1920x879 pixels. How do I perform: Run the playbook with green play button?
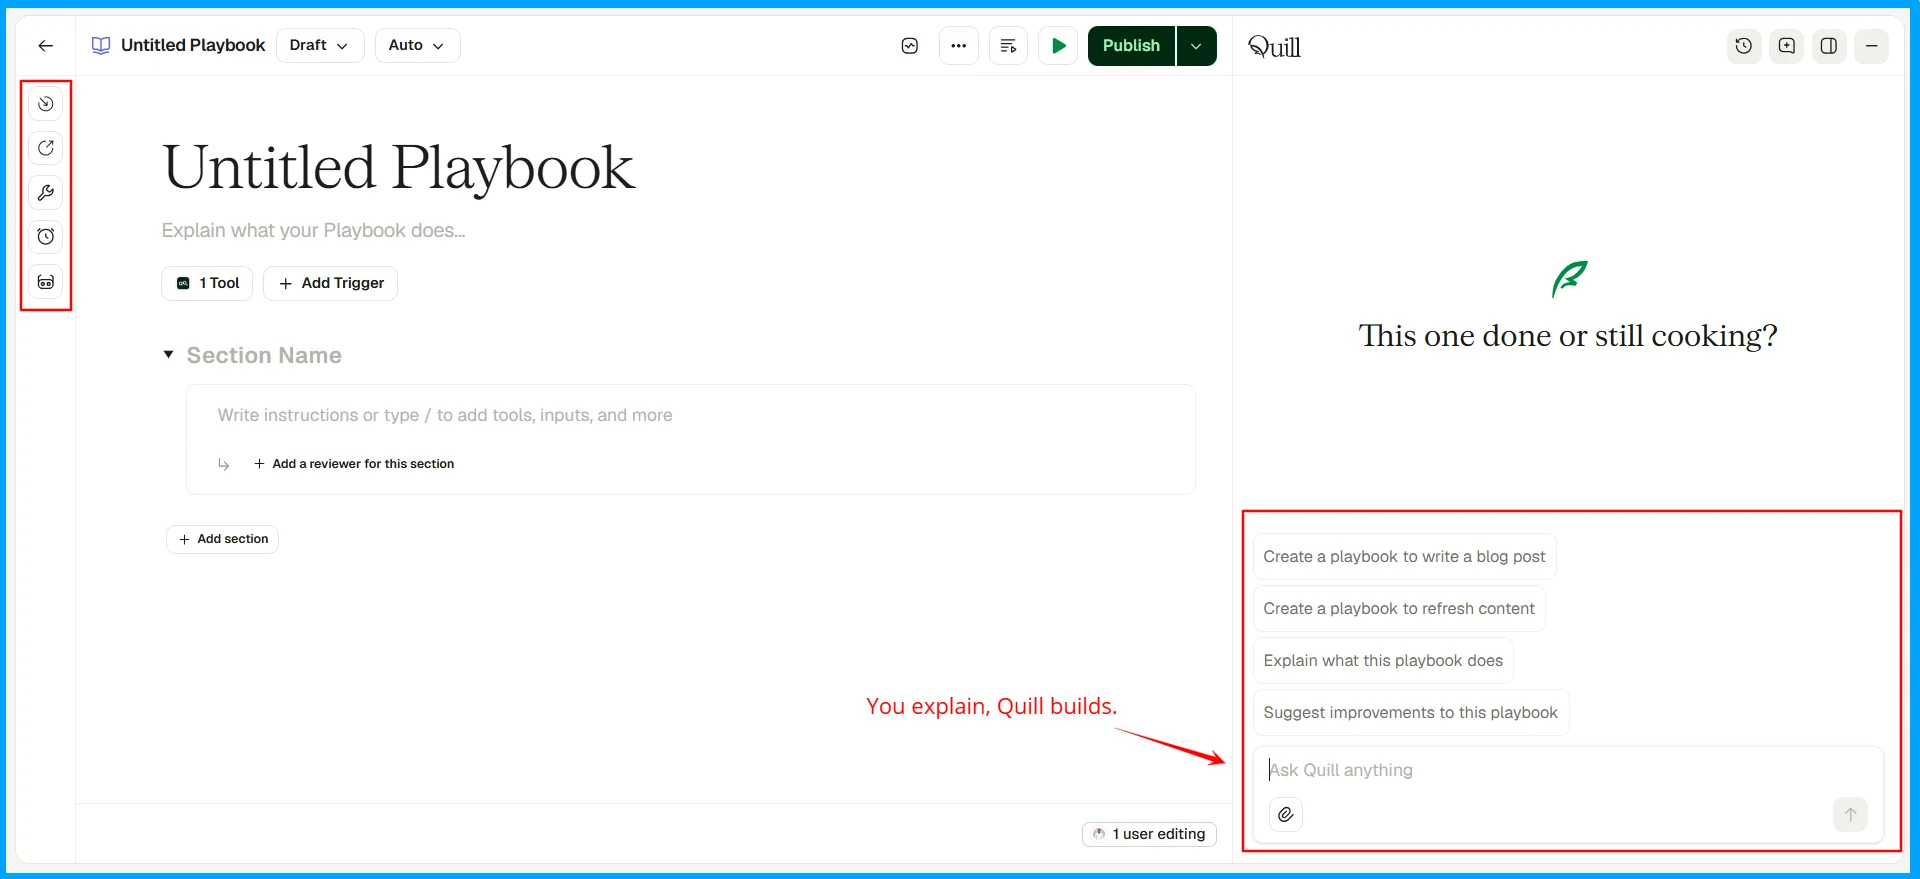click(1058, 46)
